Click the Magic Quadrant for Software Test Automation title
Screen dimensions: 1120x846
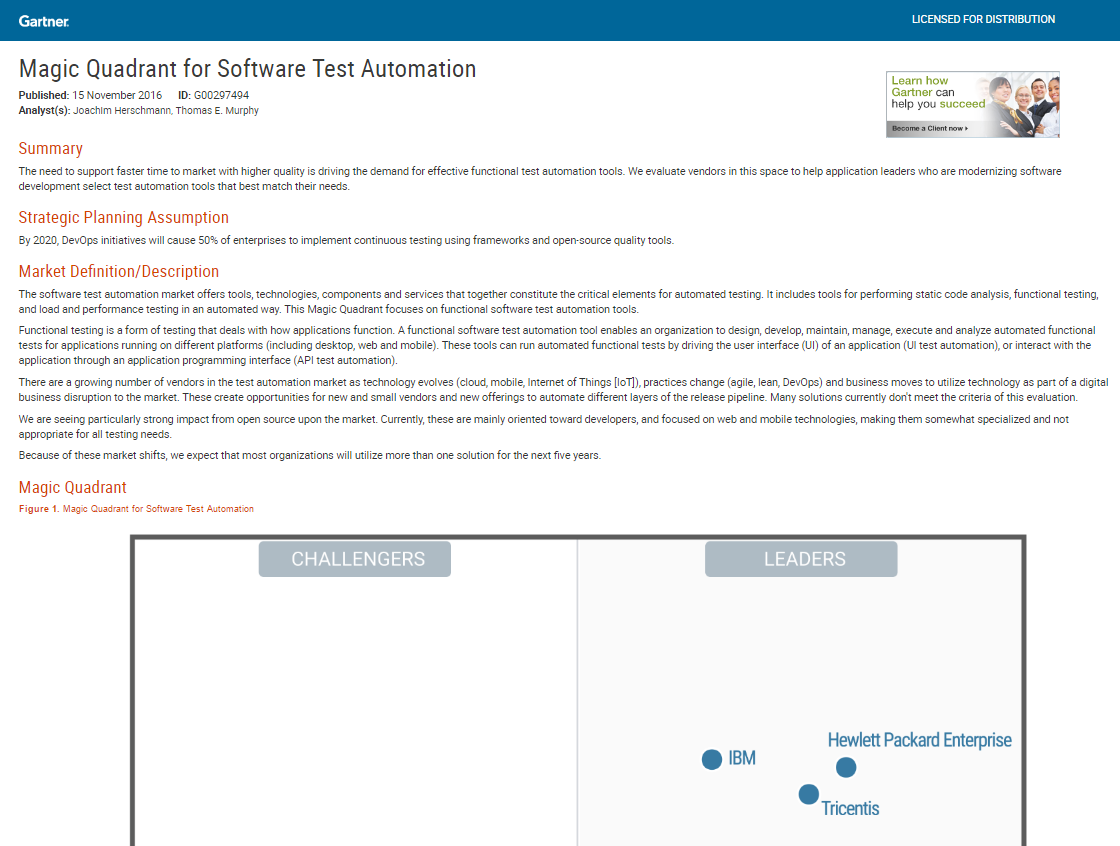(x=247, y=69)
